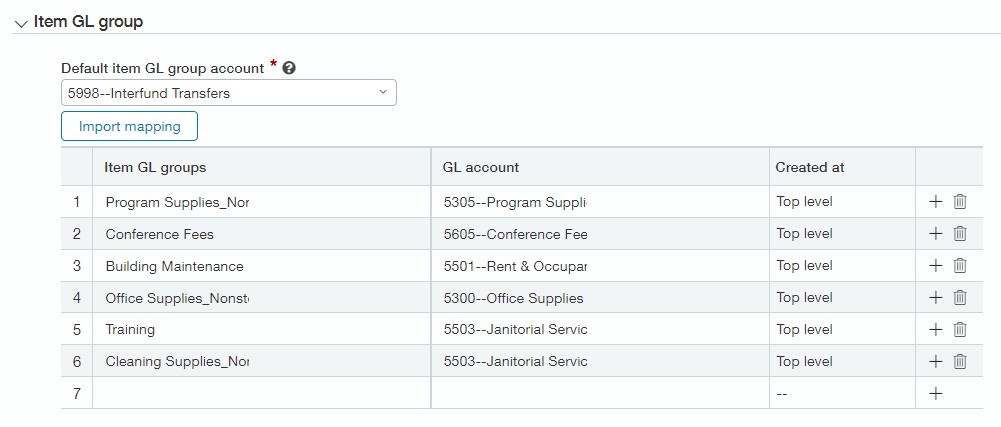Viewport: 1001px width, 427px height.
Task: Open Default item GL group account dropdown
Action: click(x=228, y=93)
